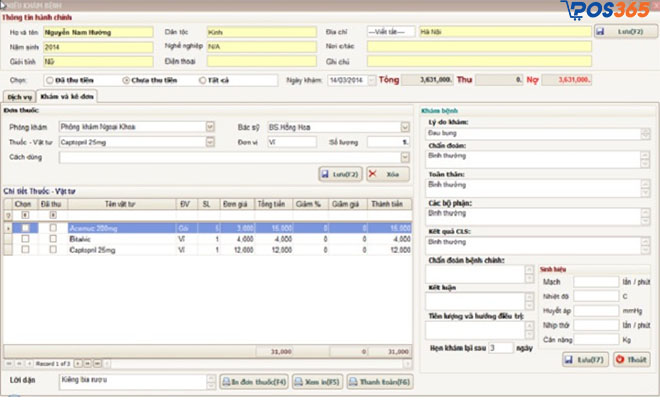Open the Bác sỹ dropdown list

point(405,127)
